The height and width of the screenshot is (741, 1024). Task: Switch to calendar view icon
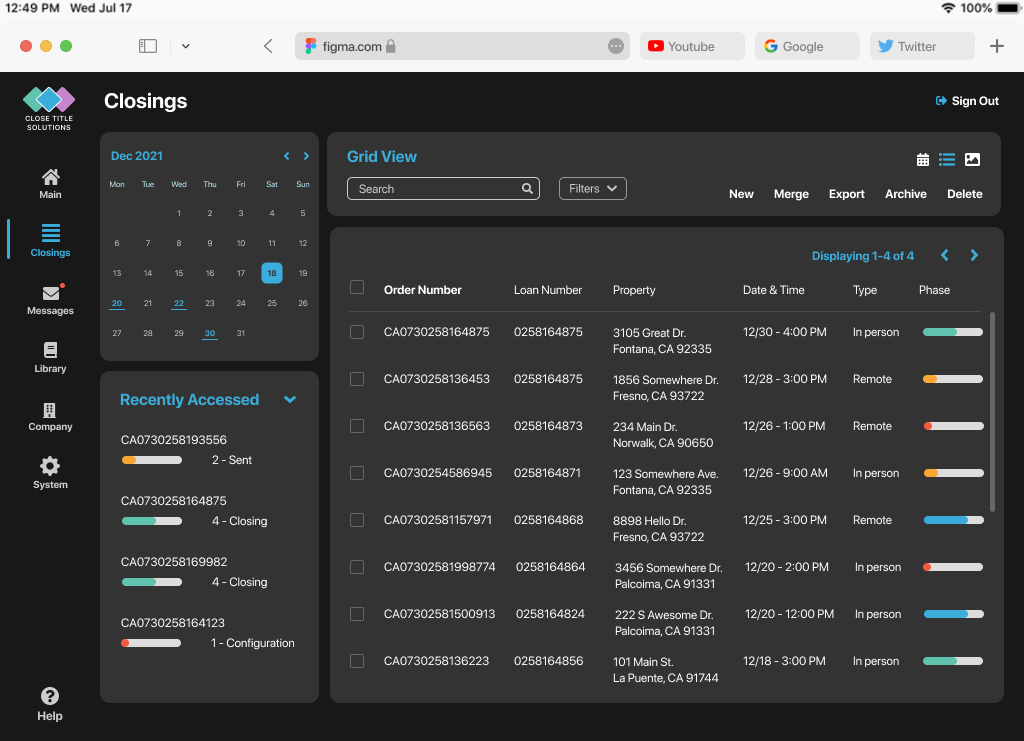click(923, 160)
